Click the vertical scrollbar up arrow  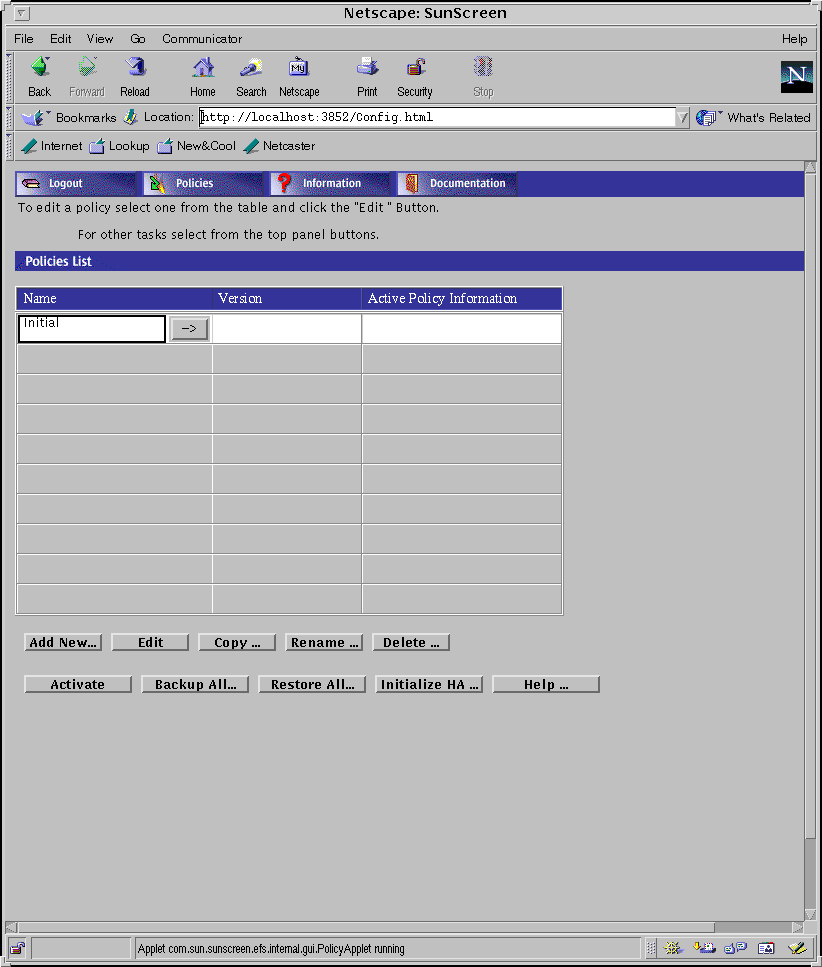coord(810,167)
